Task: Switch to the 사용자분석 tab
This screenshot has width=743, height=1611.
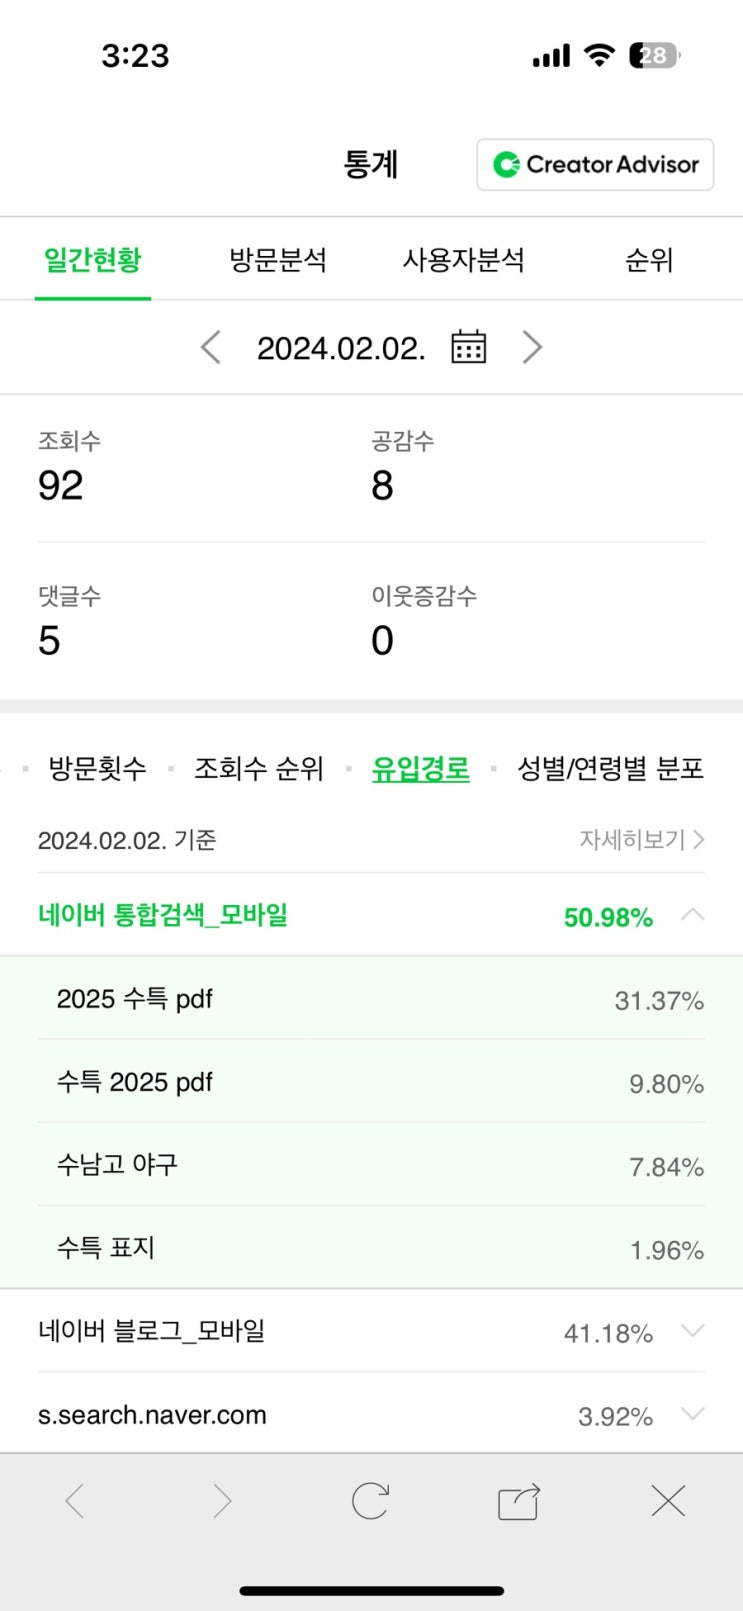Action: [x=463, y=260]
